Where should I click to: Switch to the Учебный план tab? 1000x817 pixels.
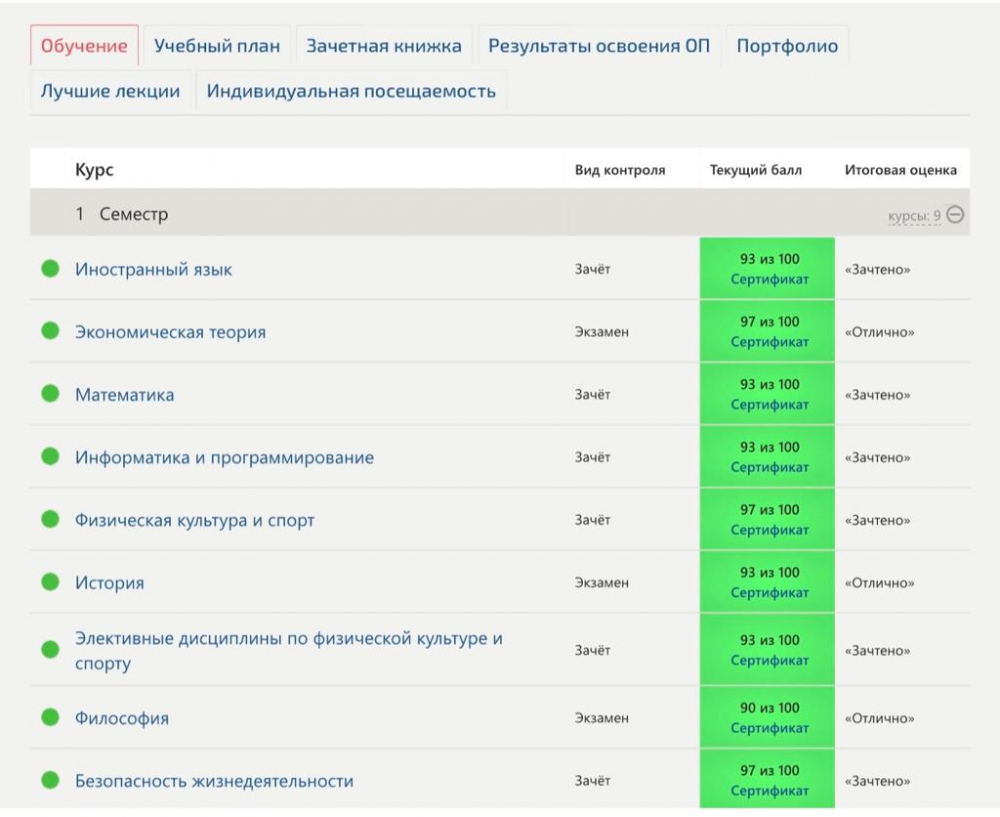[x=217, y=46]
